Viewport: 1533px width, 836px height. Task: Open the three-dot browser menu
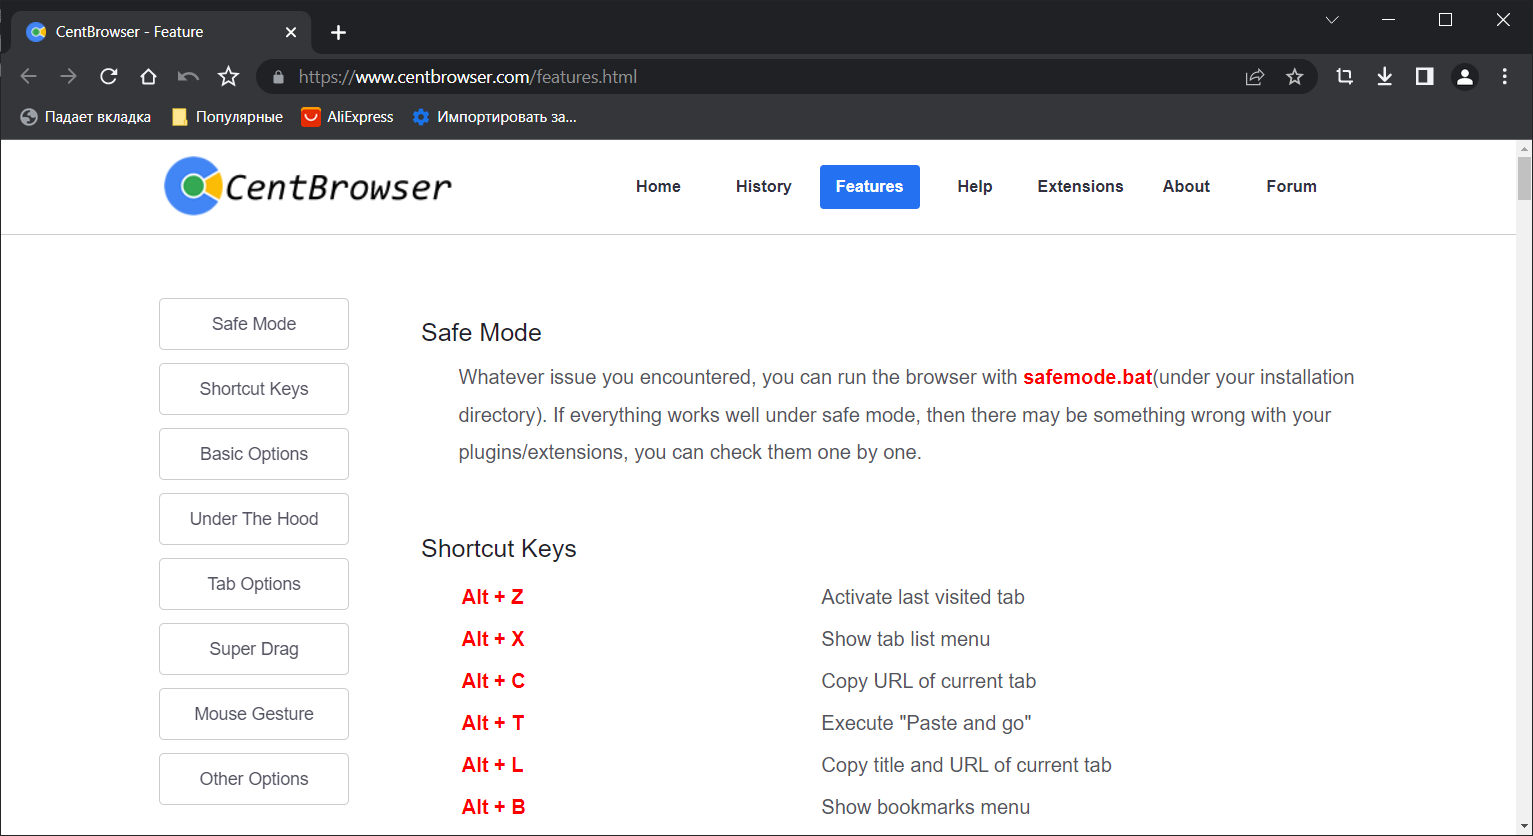(x=1505, y=77)
